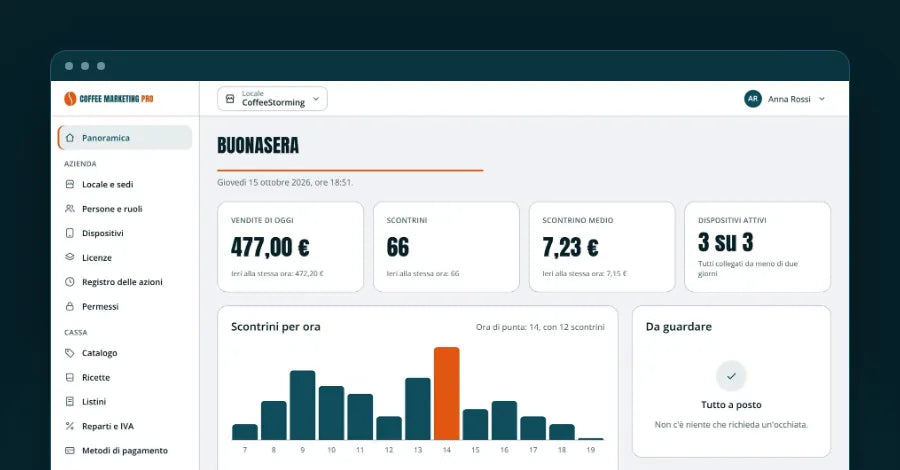900x470 pixels.
Task: Click the 7,23 € value
Action: point(571,247)
